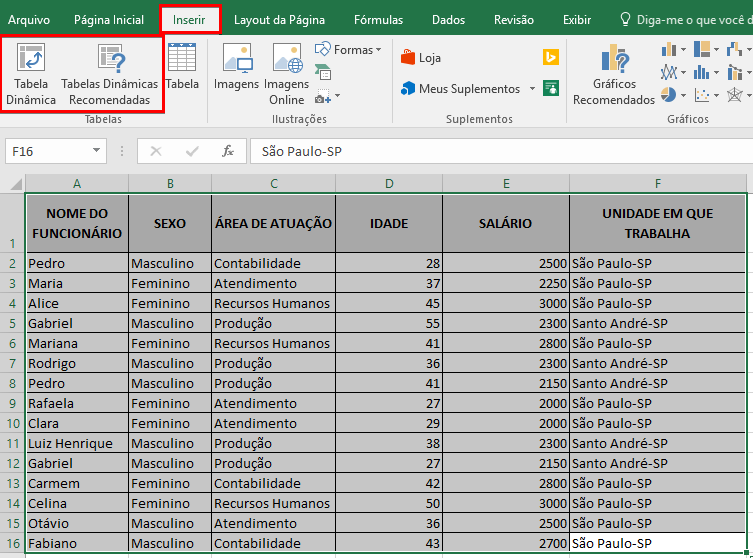
Task: Expand the Name Box dropdown
Action: tap(97, 151)
